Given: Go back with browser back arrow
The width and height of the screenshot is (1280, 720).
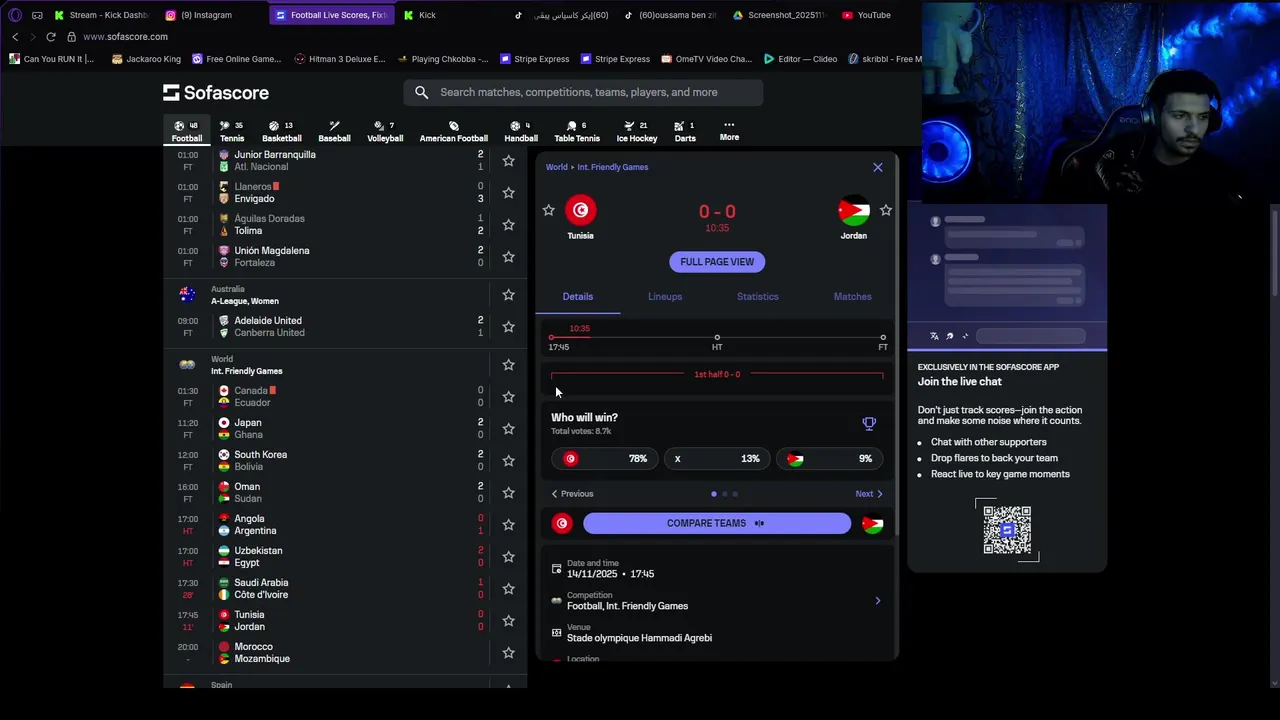Looking at the screenshot, I should click(15, 37).
